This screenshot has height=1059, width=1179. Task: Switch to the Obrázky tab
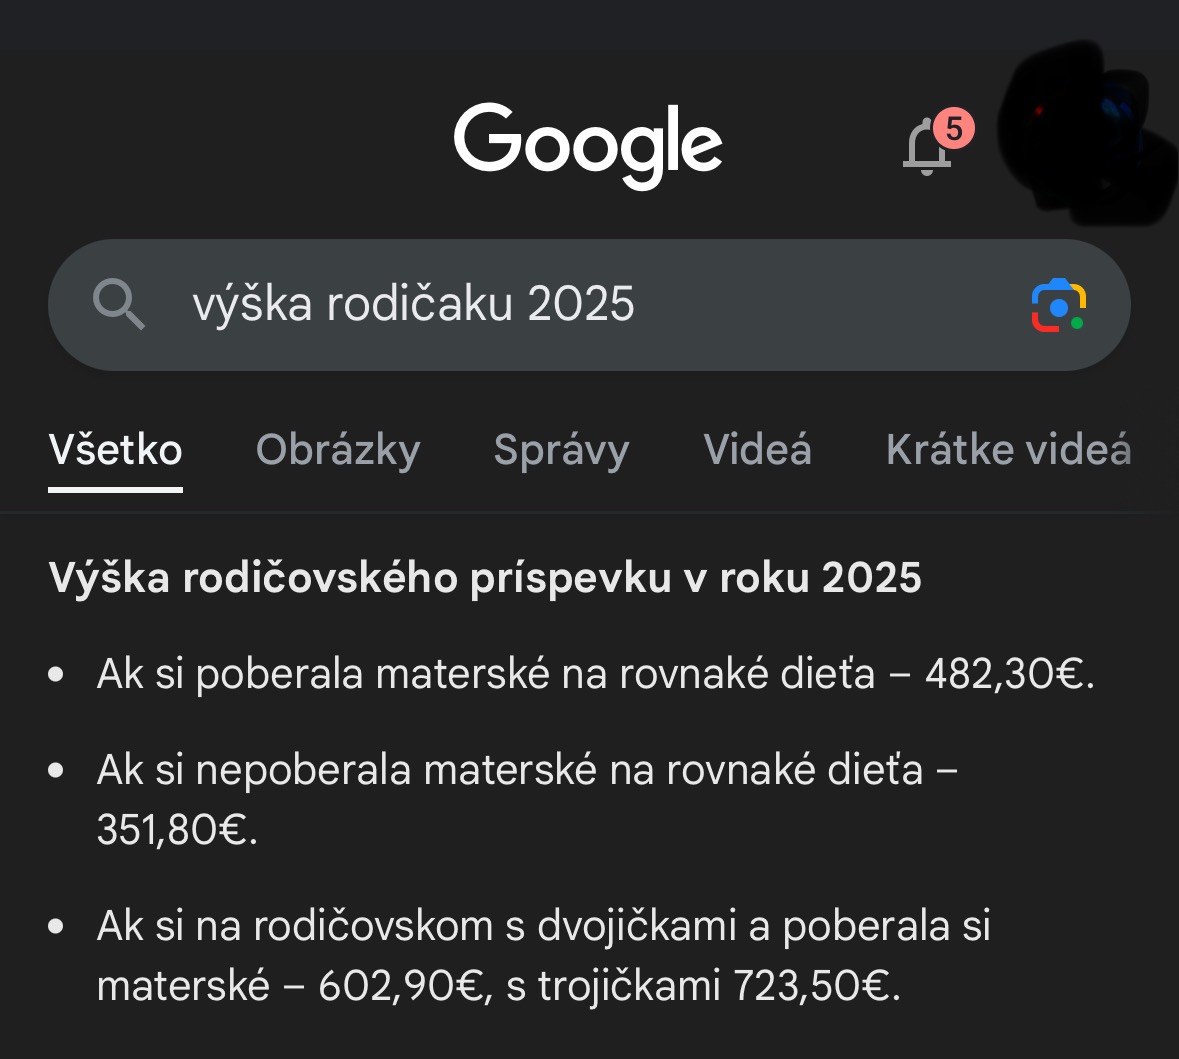pyautogui.click(x=338, y=450)
